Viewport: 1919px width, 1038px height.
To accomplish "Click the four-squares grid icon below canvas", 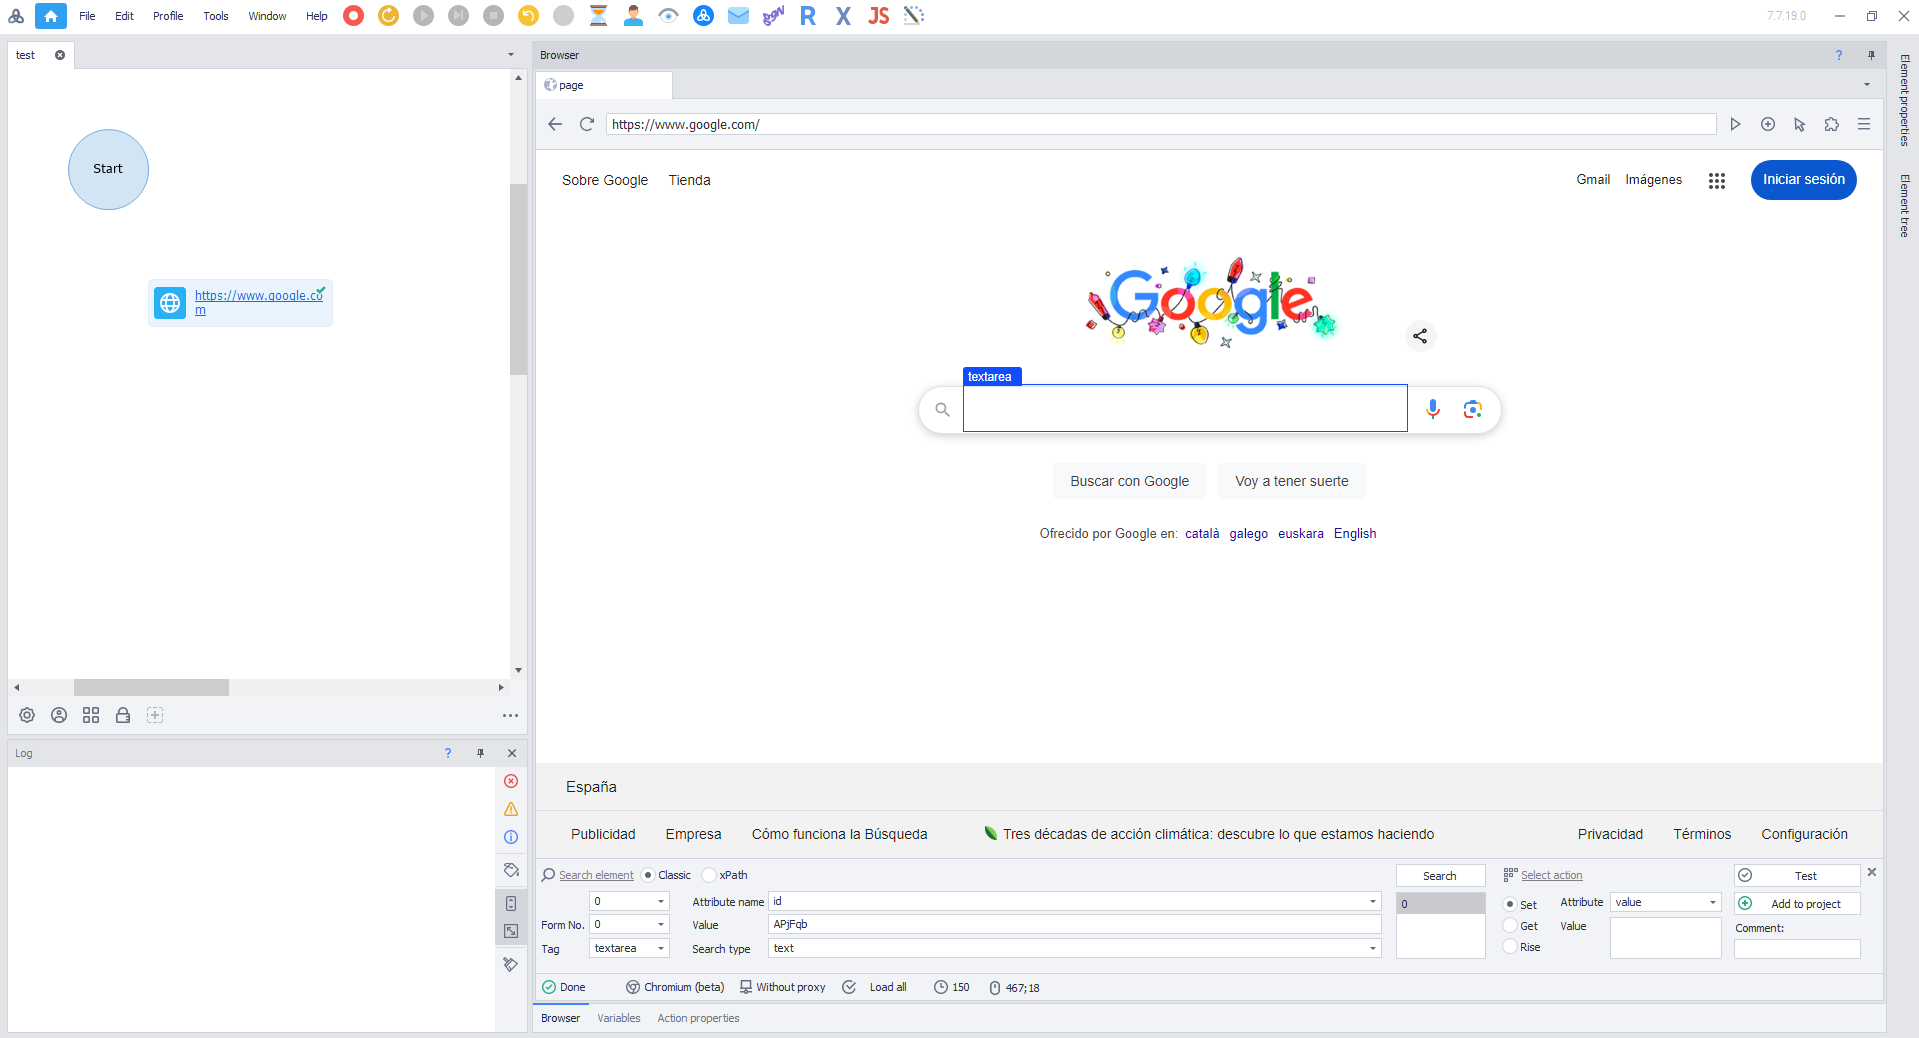I will click(91, 715).
